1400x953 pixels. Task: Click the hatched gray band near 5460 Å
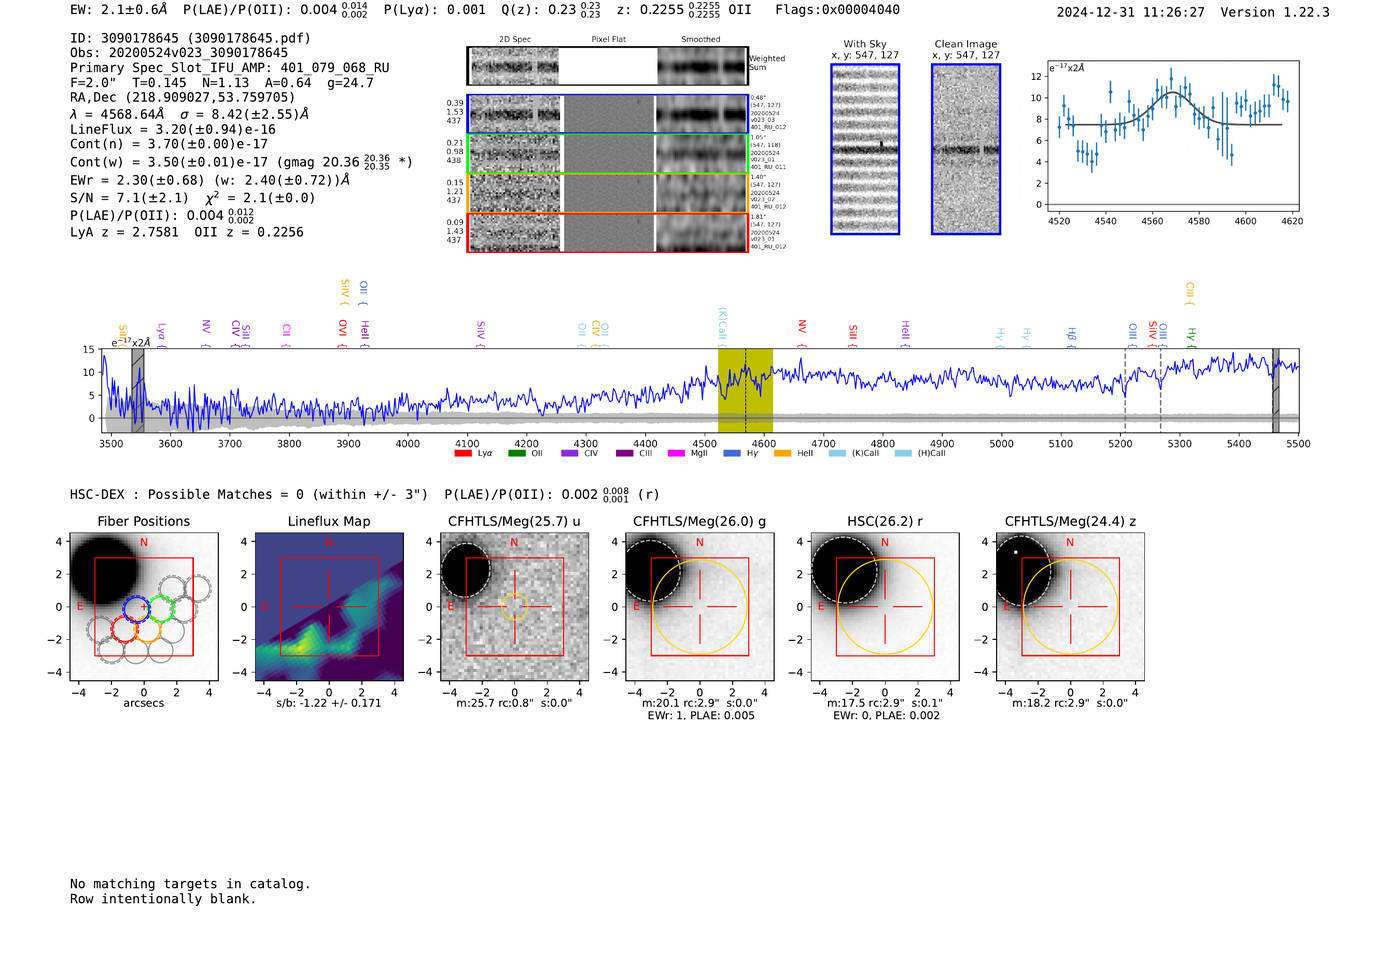pos(1276,391)
